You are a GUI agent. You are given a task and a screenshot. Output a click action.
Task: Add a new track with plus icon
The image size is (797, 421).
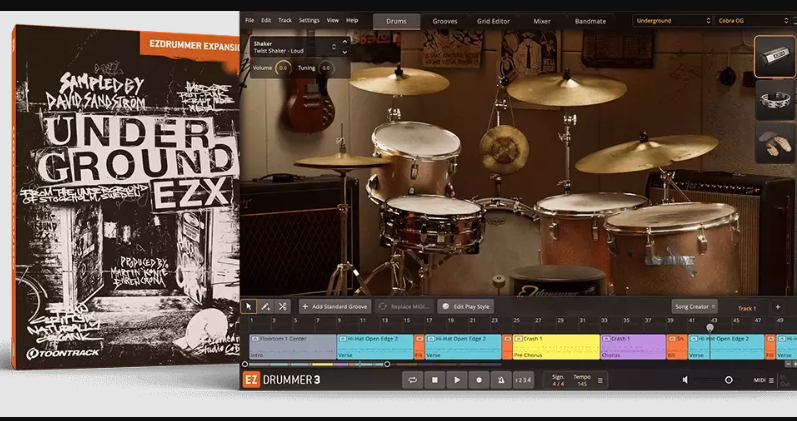(x=777, y=307)
